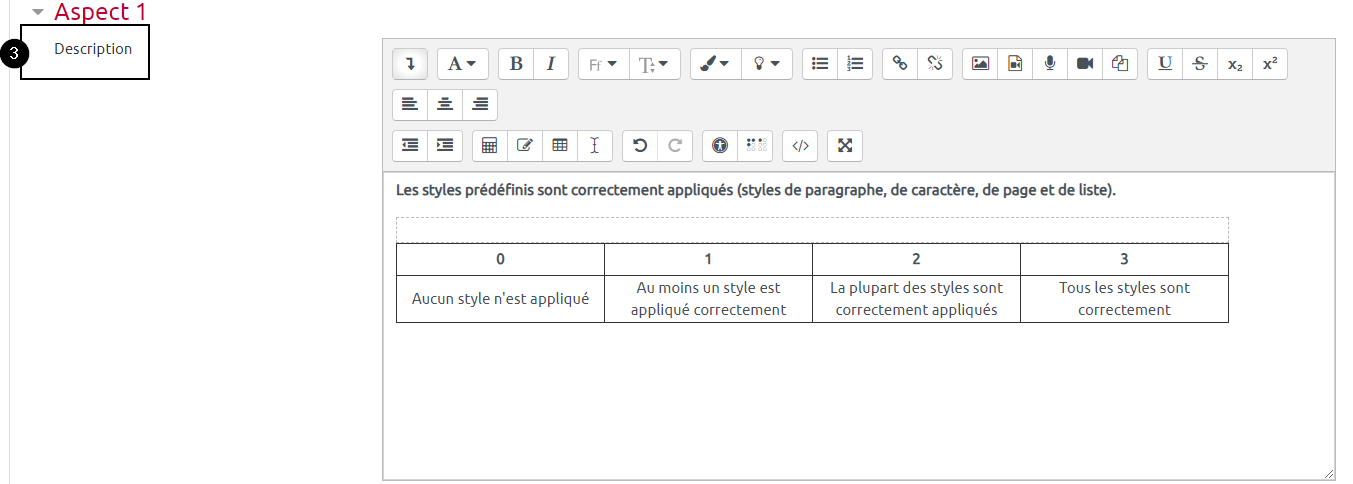Undo the last edit

pos(640,145)
